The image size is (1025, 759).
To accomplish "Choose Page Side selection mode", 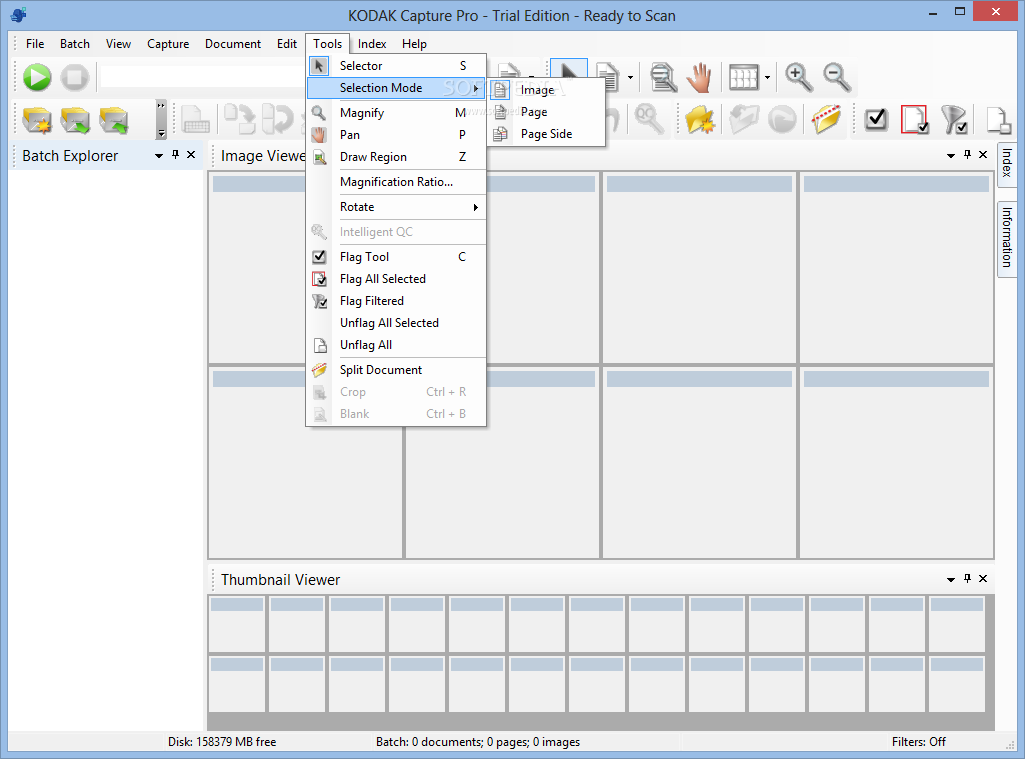I will click(x=546, y=134).
